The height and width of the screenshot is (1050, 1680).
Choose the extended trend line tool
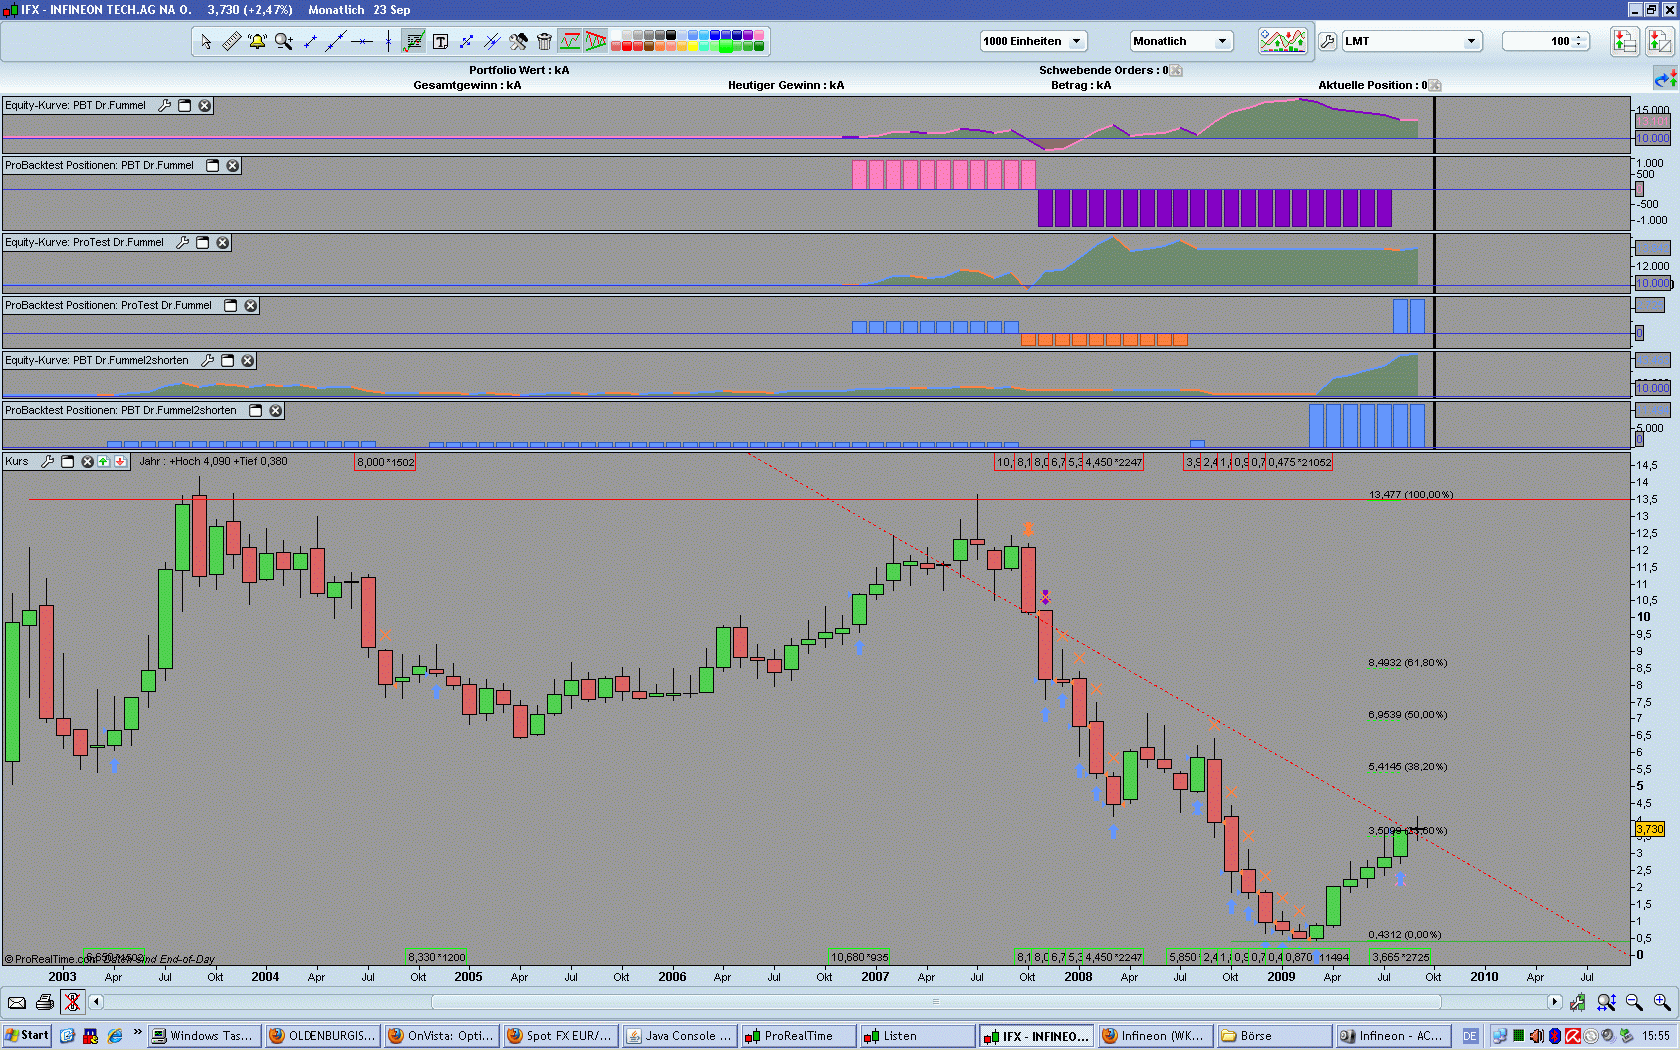click(336, 41)
